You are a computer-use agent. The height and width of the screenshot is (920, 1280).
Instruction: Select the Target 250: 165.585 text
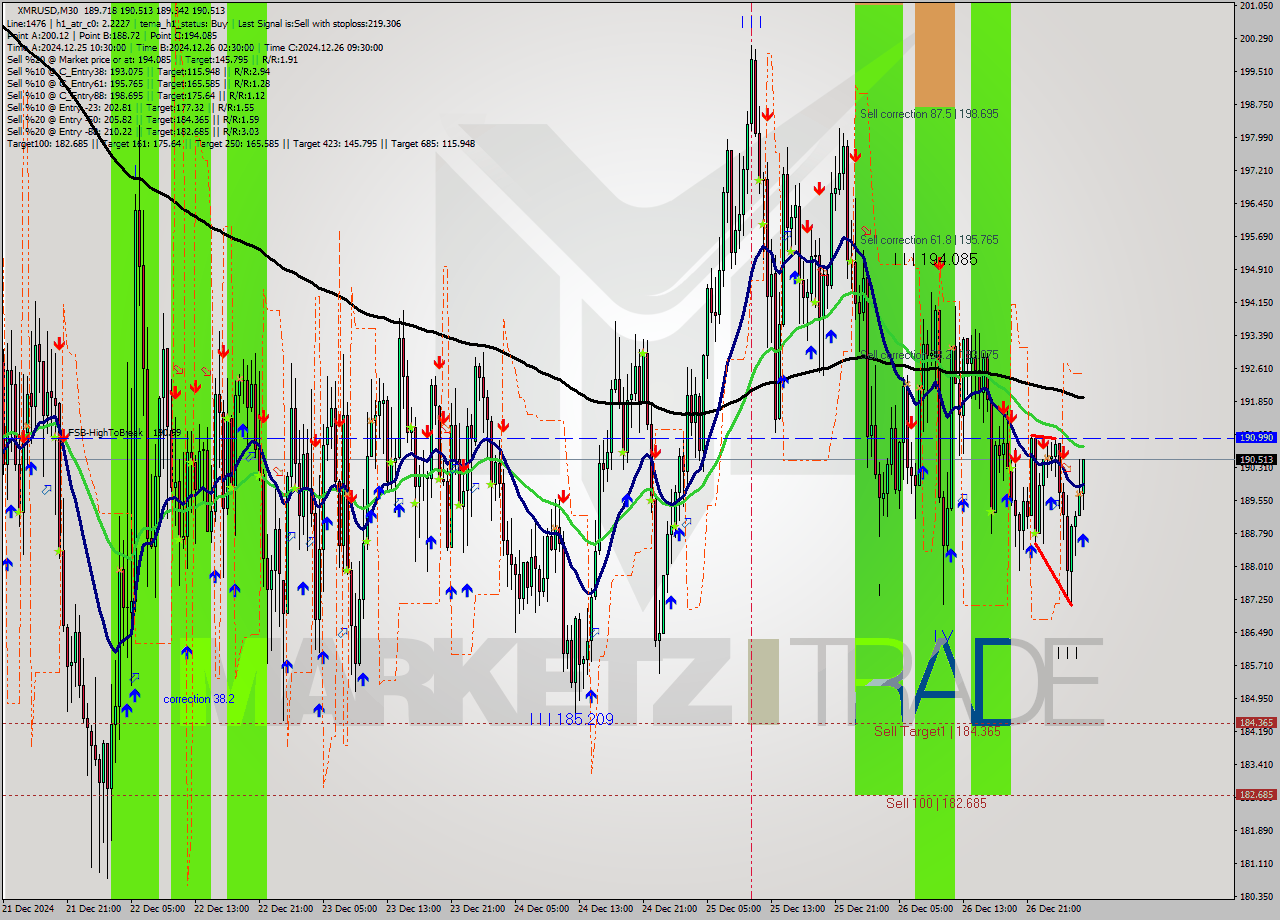point(238,144)
